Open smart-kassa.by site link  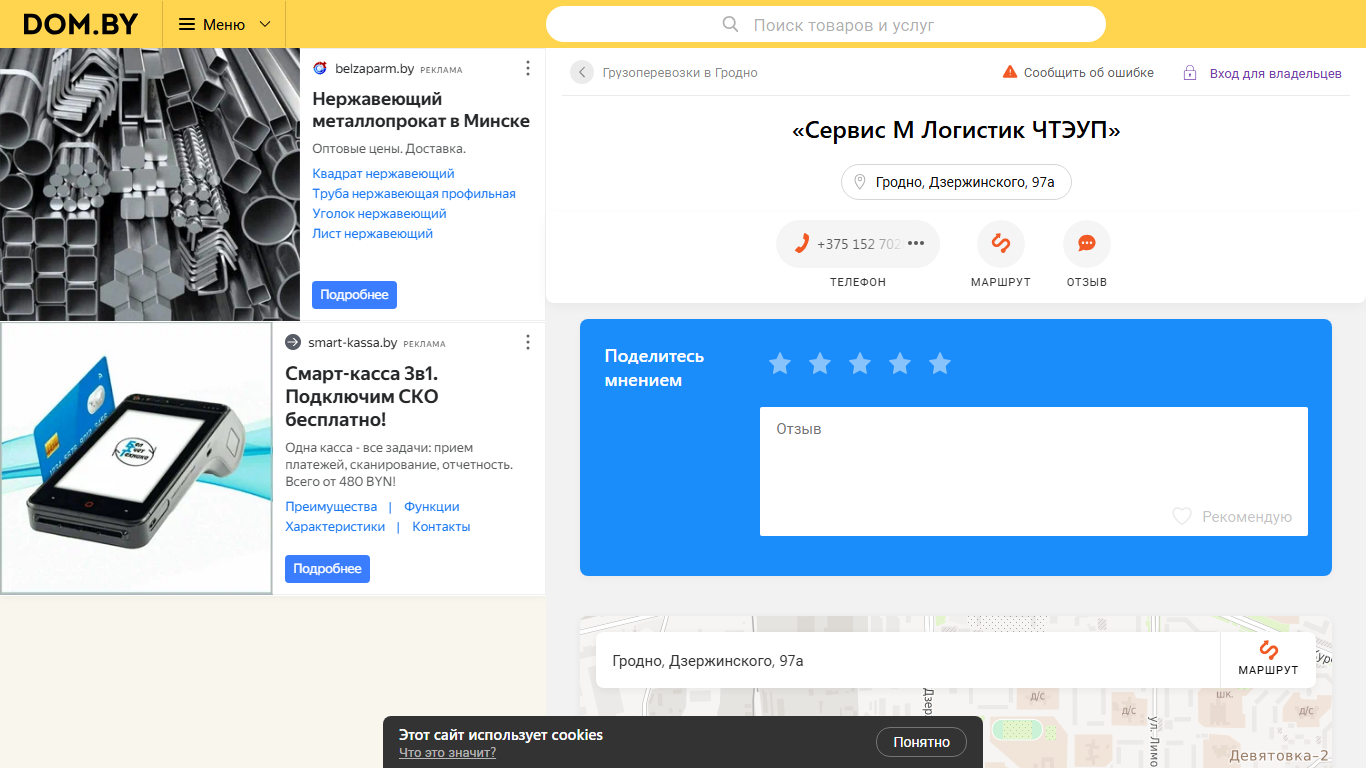pyautogui.click(x=353, y=343)
